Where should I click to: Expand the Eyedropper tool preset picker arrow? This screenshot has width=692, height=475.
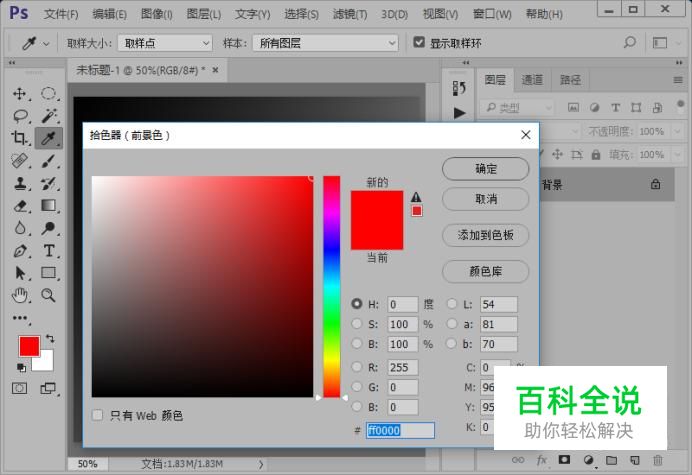pos(46,44)
